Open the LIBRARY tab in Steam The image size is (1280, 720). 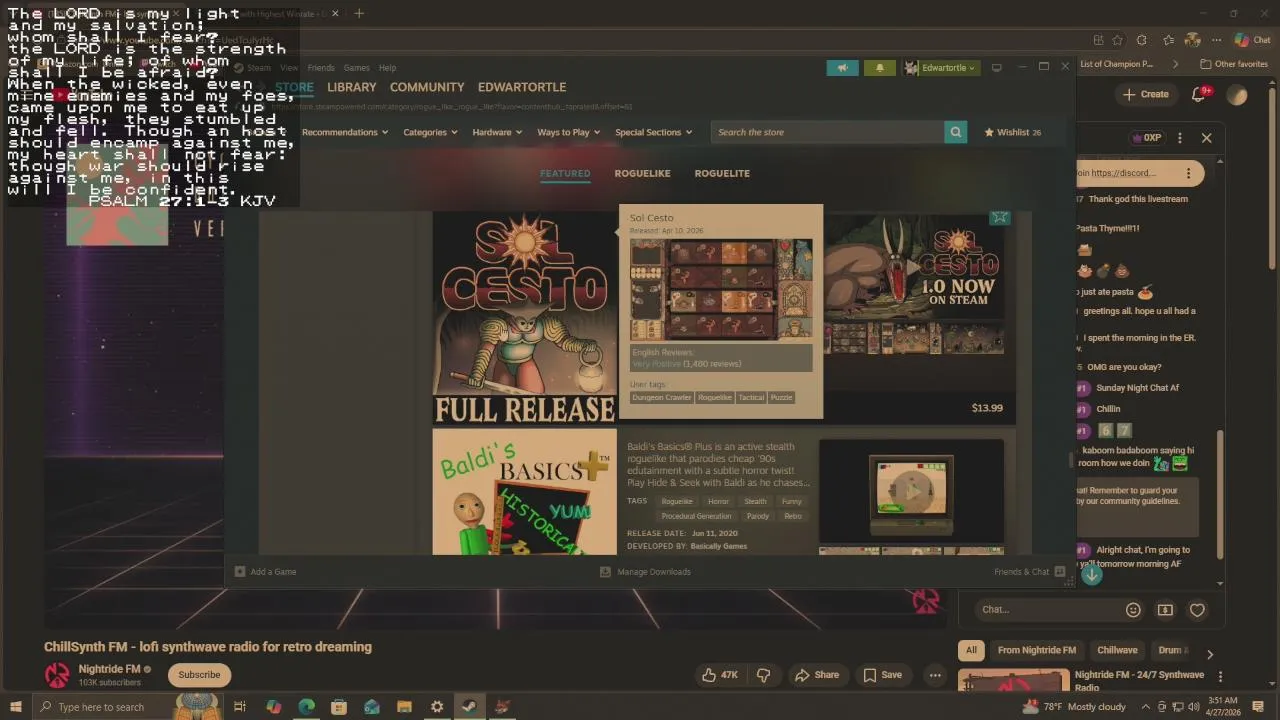click(352, 87)
